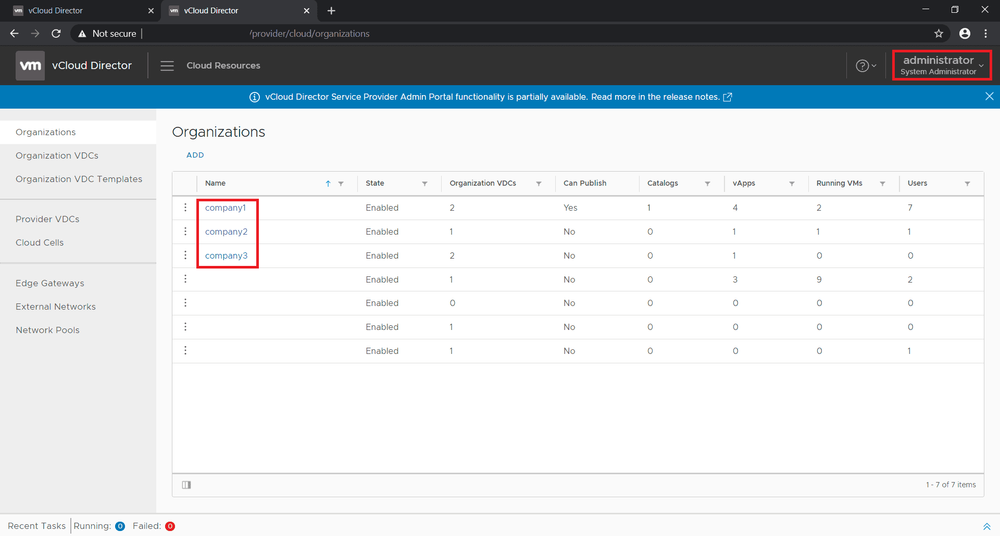Dismiss the blue info banner
The image size is (1000, 536).
(x=989, y=97)
